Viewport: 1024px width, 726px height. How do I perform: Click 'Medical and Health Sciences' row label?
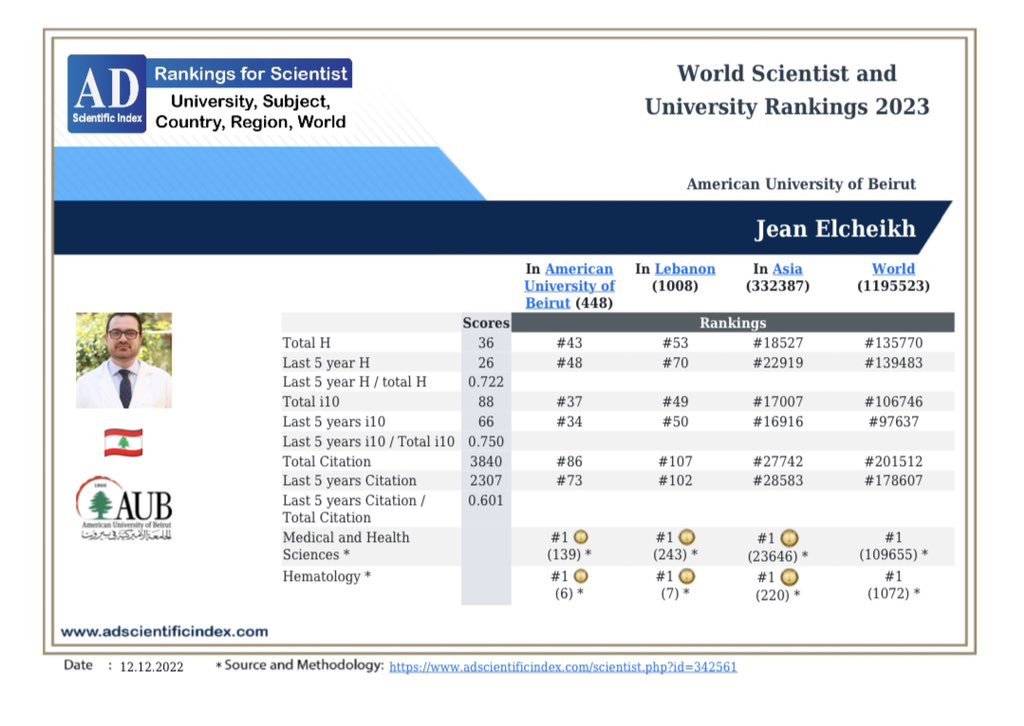coord(346,546)
